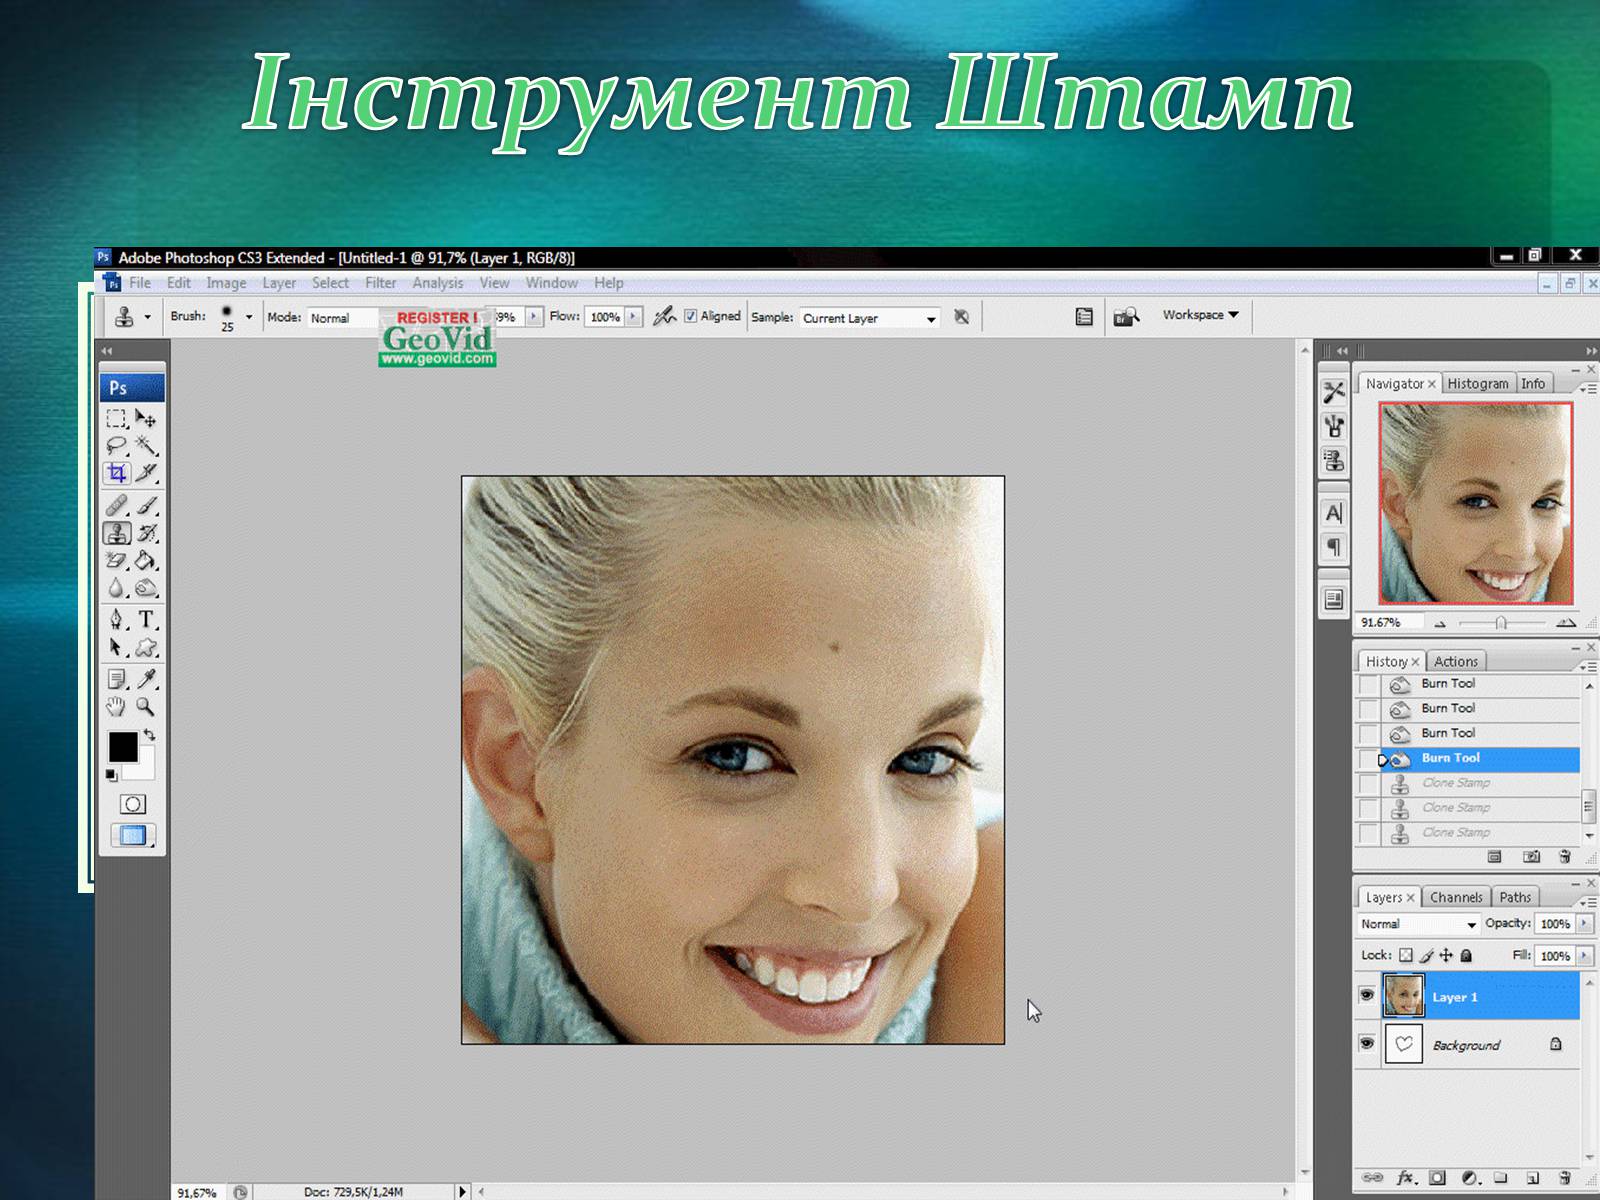Create new snapshot in History panel
The image size is (1600, 1200).
[1531, 857]
